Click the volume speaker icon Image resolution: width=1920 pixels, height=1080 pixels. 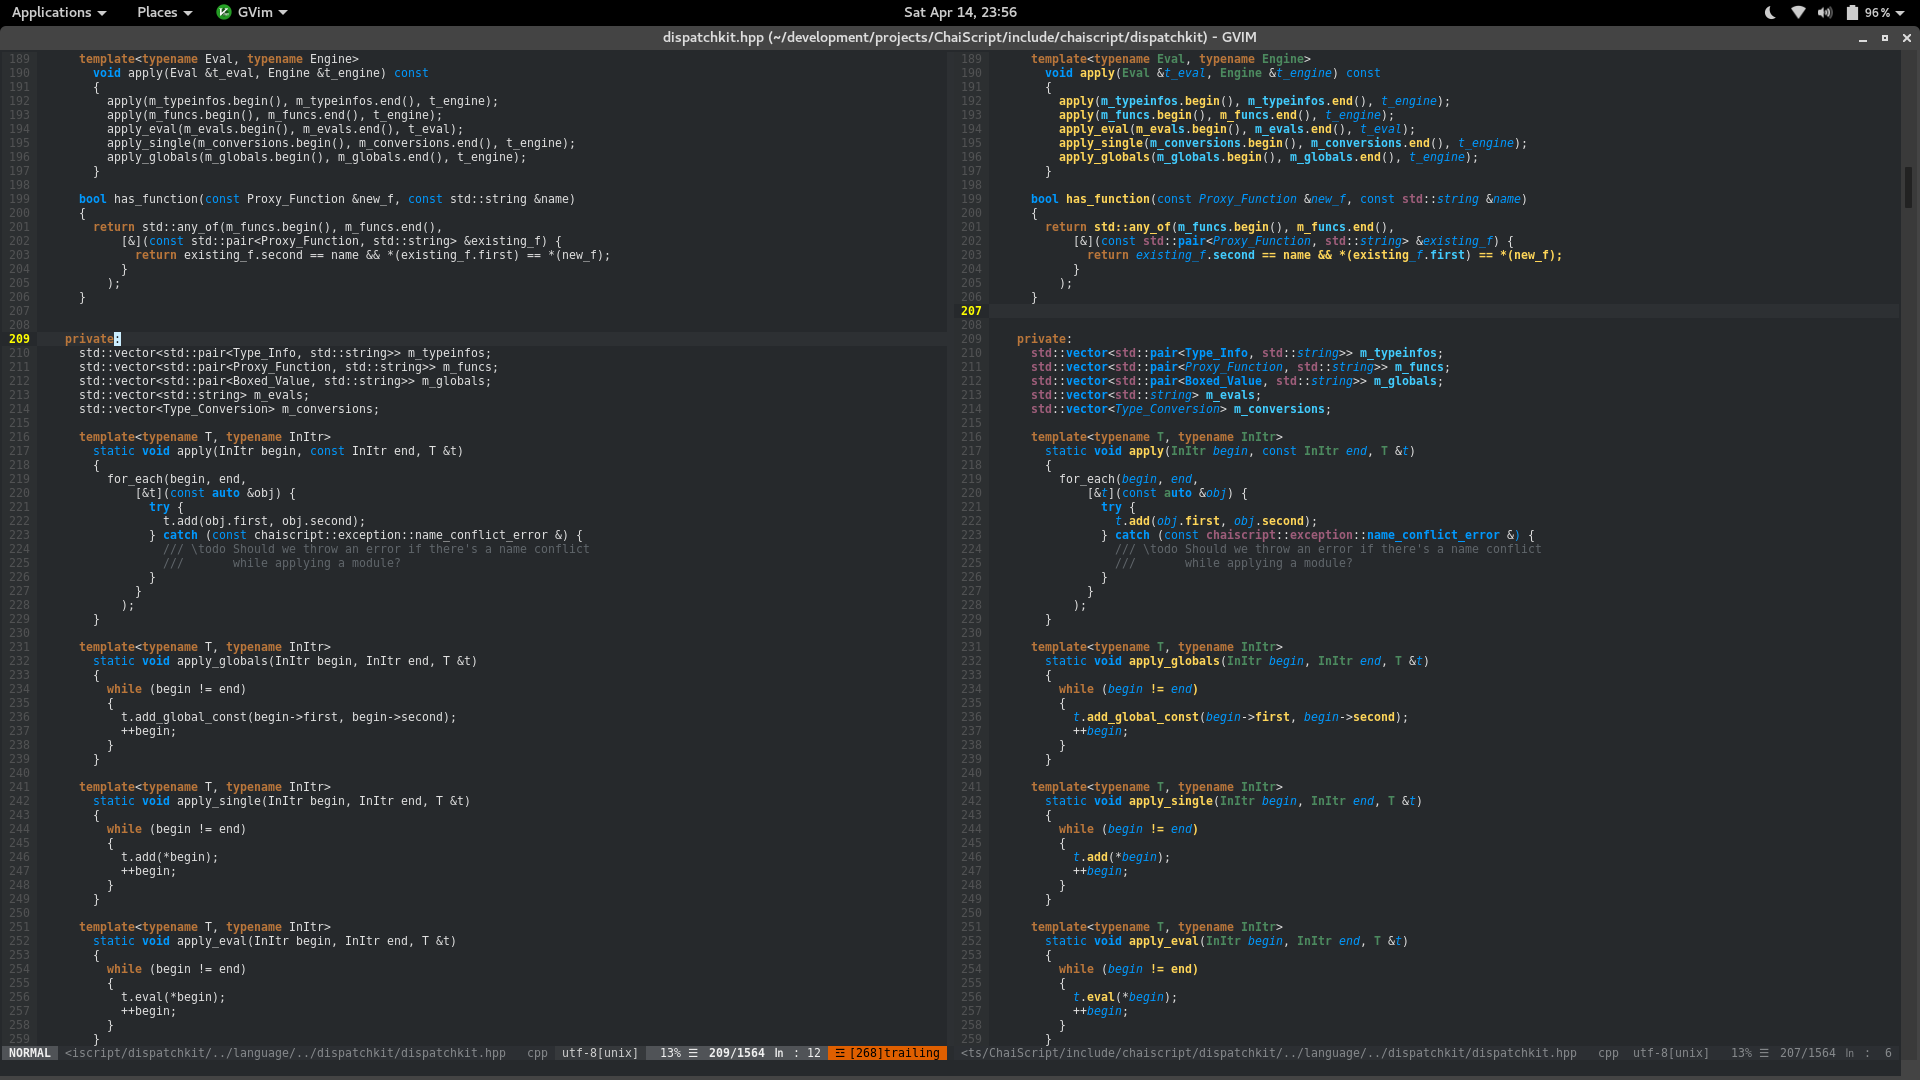1825,13
